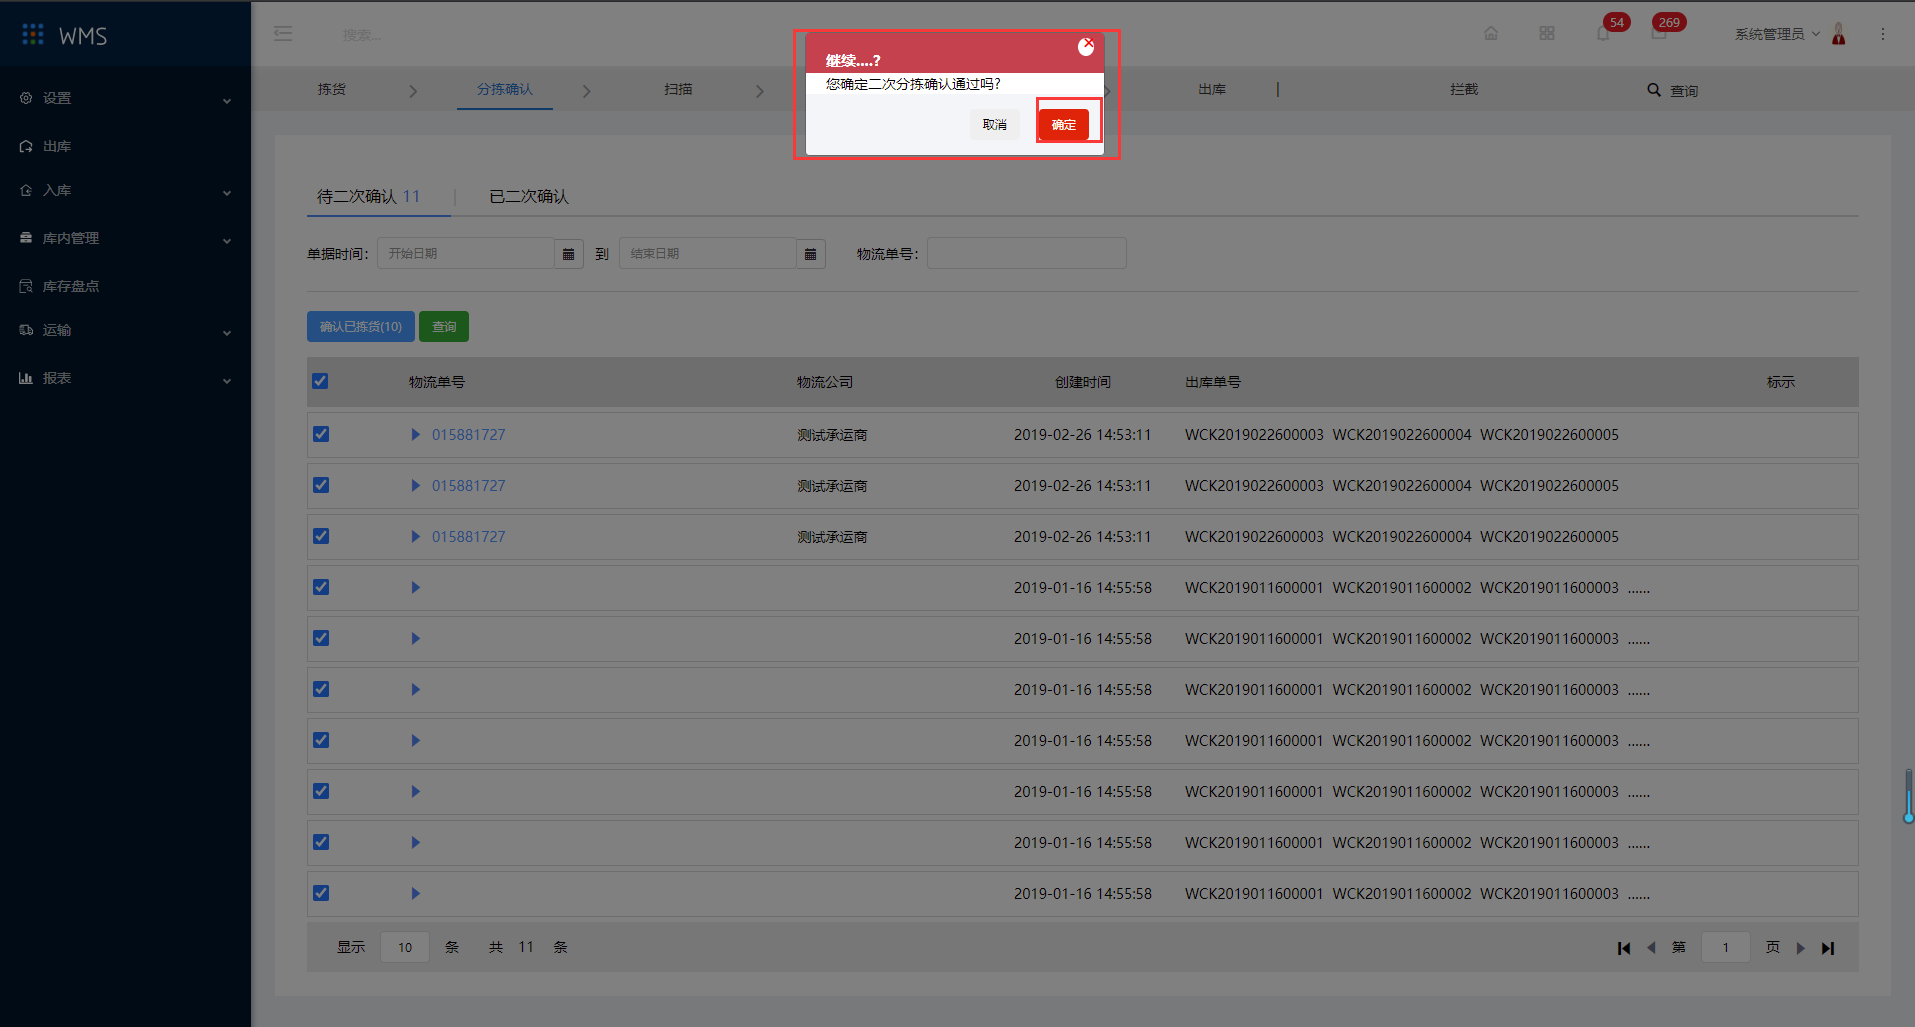Expand 入库 sidebar menu chevron
The width and height of the screenshot is (1915, 1027).
(x=227, y=192)
